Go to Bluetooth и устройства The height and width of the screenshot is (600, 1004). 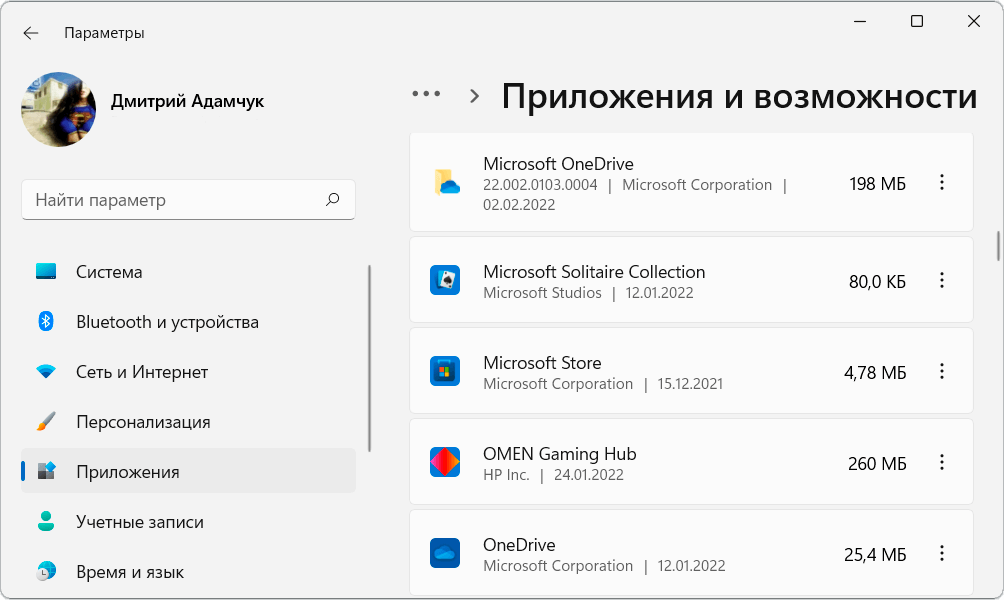pyautogui.click(x=167, y=322)
